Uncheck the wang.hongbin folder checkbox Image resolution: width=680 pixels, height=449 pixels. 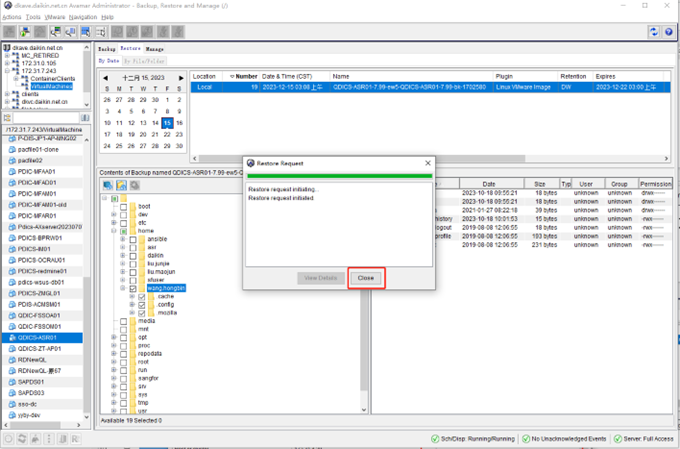click(x=132, y=288)
